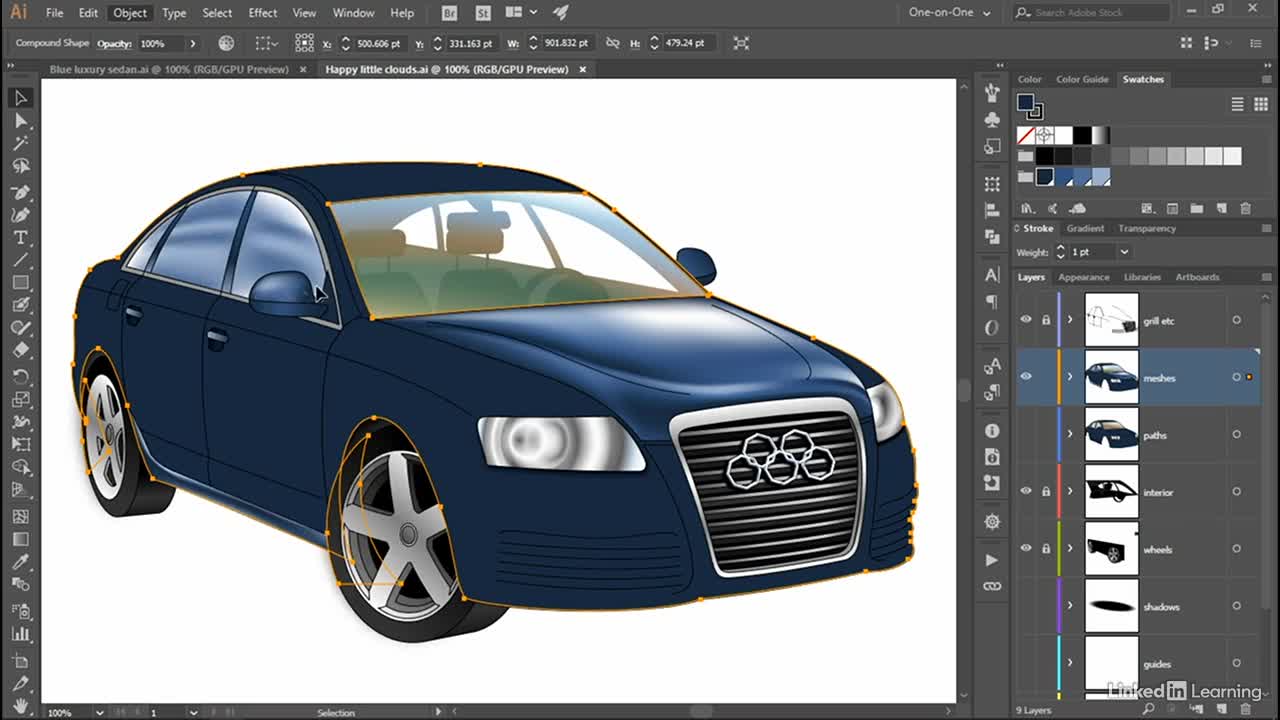Open the One-on-One workspace switcher
1280x720 pixels.
(x=950, y=13)
